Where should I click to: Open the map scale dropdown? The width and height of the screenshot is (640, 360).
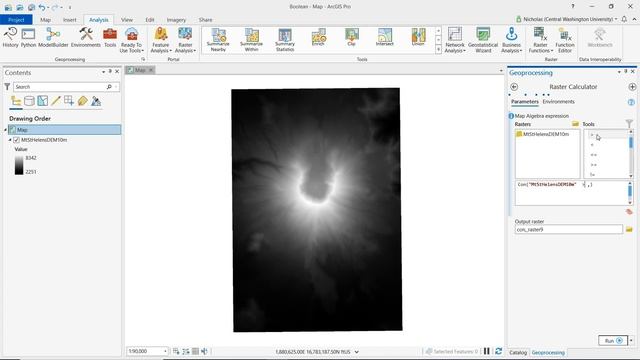(x=165, y=351)
